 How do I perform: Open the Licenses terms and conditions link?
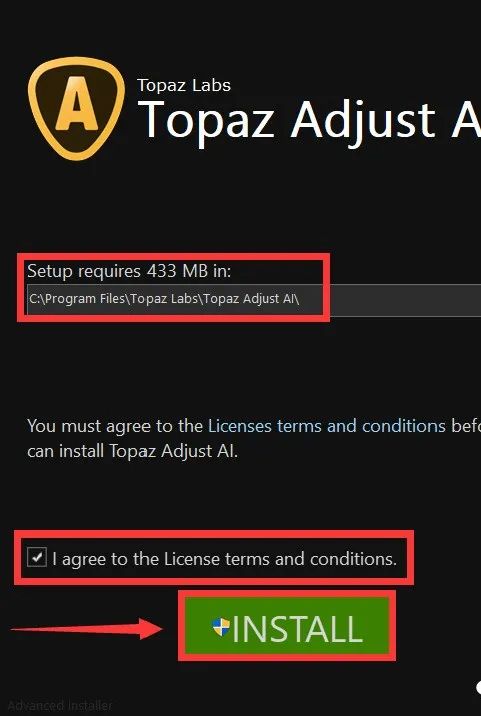click(327, 426)
